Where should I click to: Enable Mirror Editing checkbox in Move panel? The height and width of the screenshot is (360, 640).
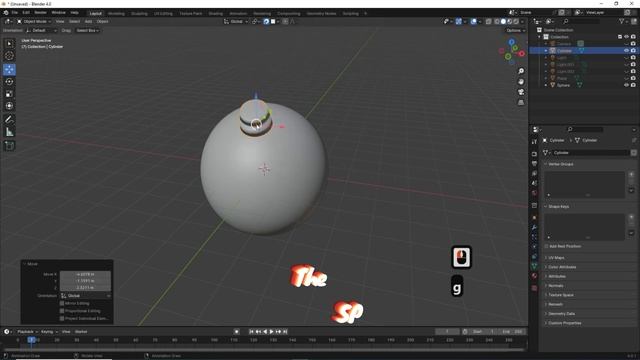(x=62, y=304)
